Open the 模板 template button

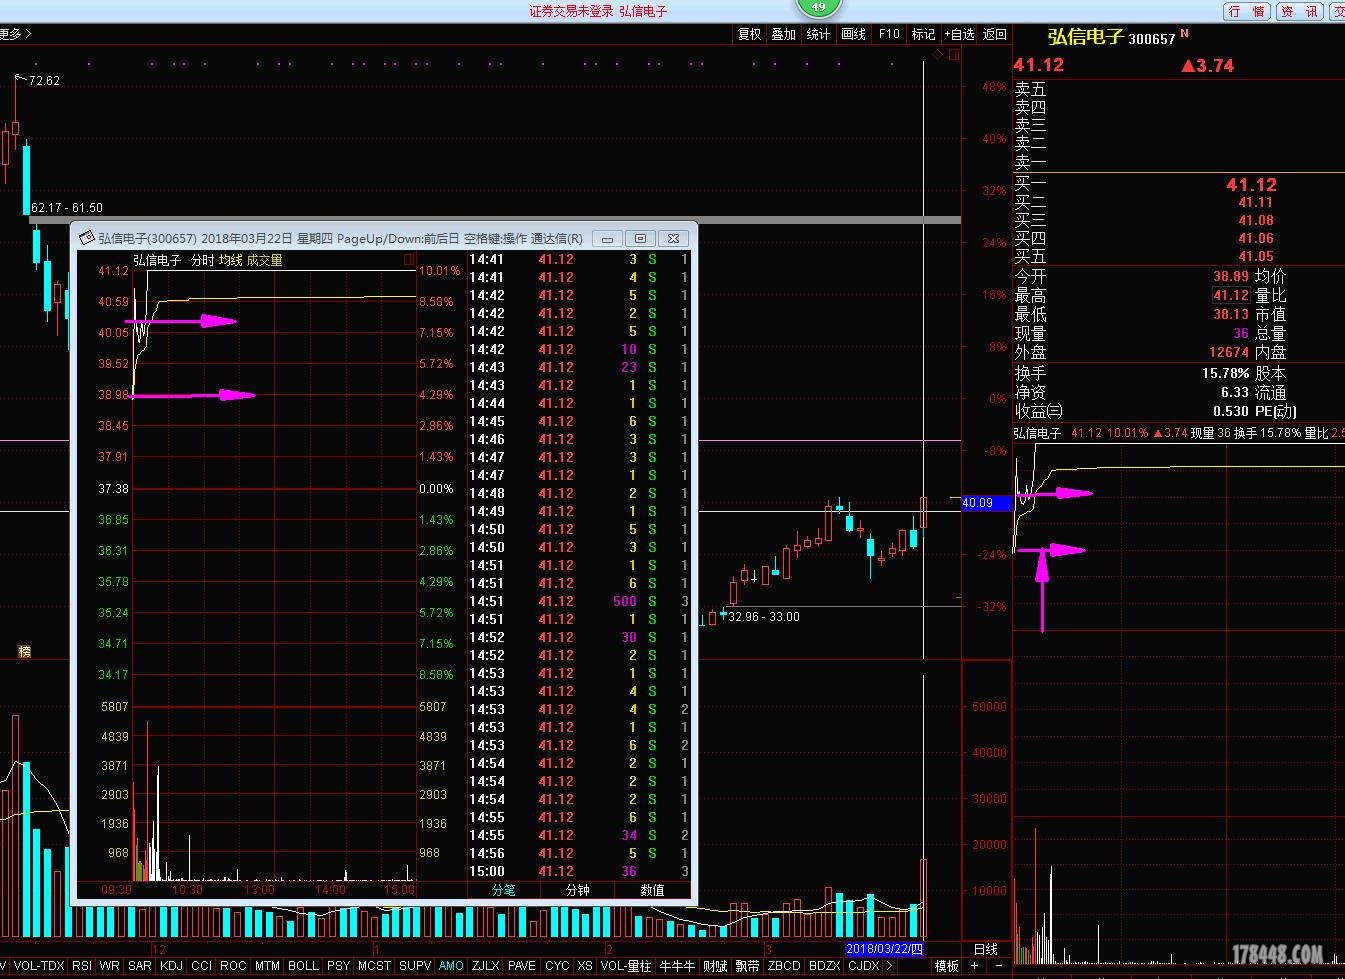tap(946, 966)
